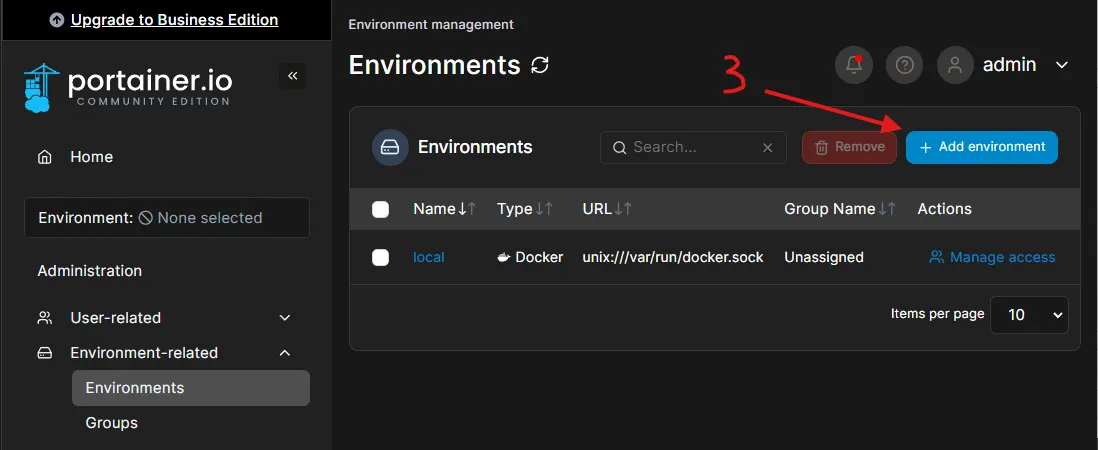Click the admin user avatar icon
This screenshot has height=450, width=1098.
(955, 65)
